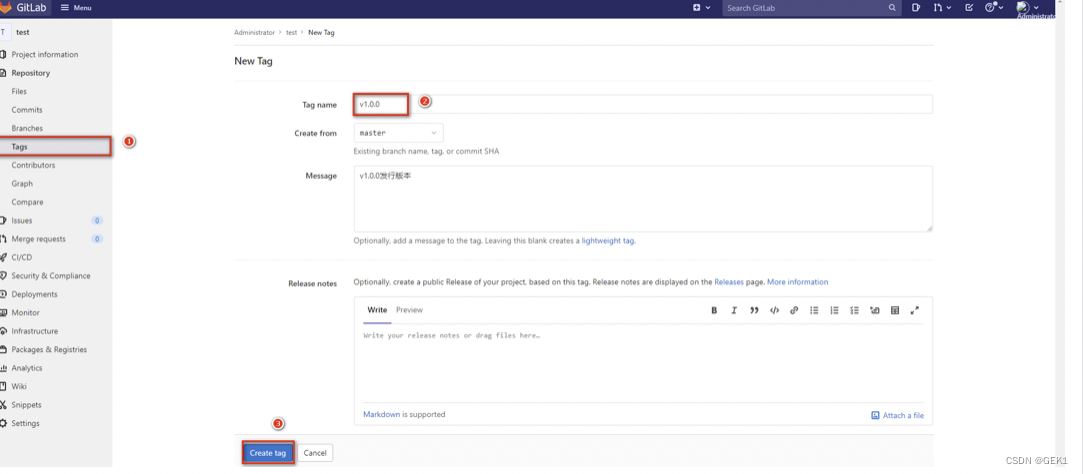The width and height of the screenshot is (1083, 474).
Task: Click the collapsible section icon in the editor toolbar
Action: [874, 310]
